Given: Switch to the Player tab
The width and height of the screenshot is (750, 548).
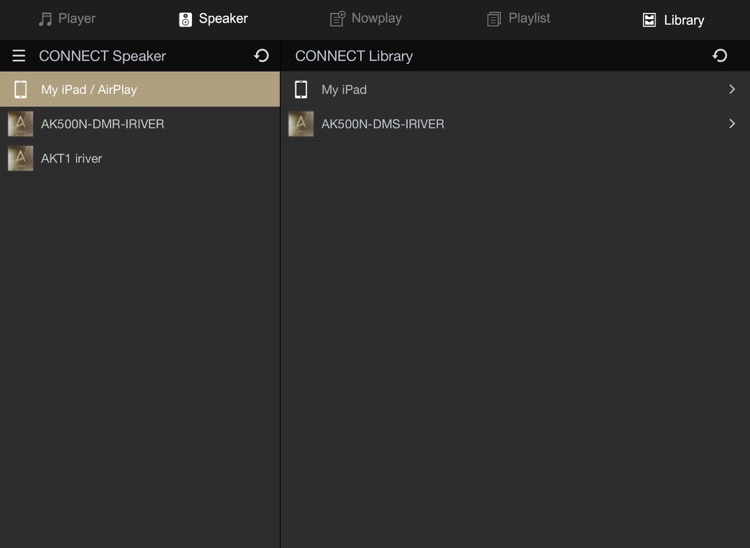Looking at the screenshot, I should click(67, 19).
